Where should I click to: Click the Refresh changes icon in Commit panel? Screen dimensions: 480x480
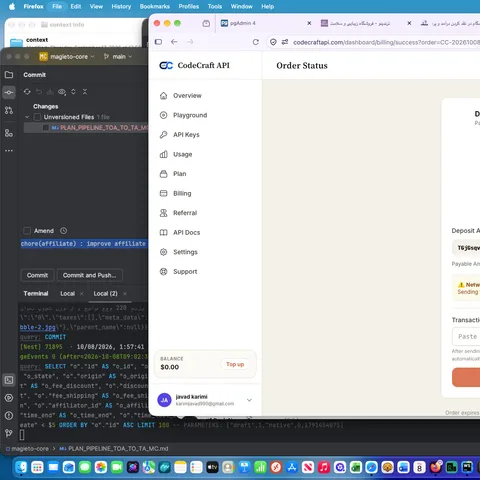[x=27, y=92]
